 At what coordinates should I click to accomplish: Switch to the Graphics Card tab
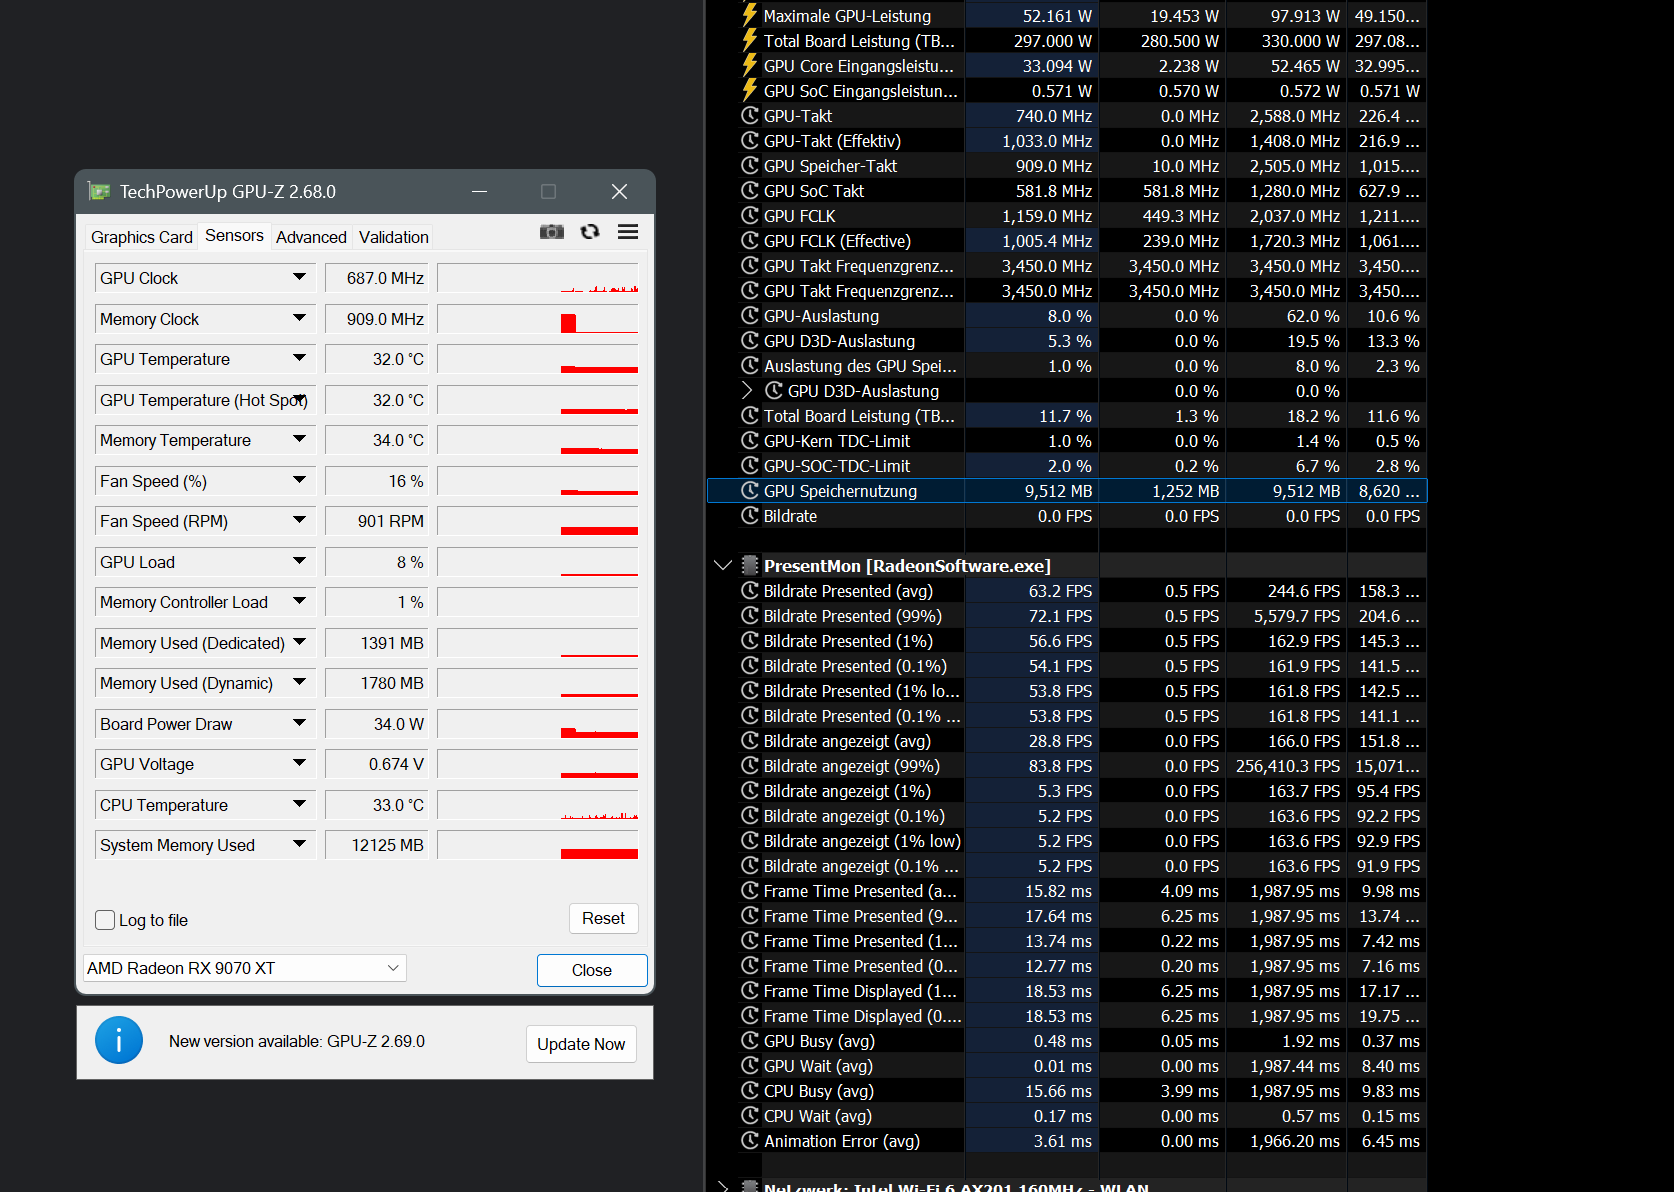click(141, 237)
